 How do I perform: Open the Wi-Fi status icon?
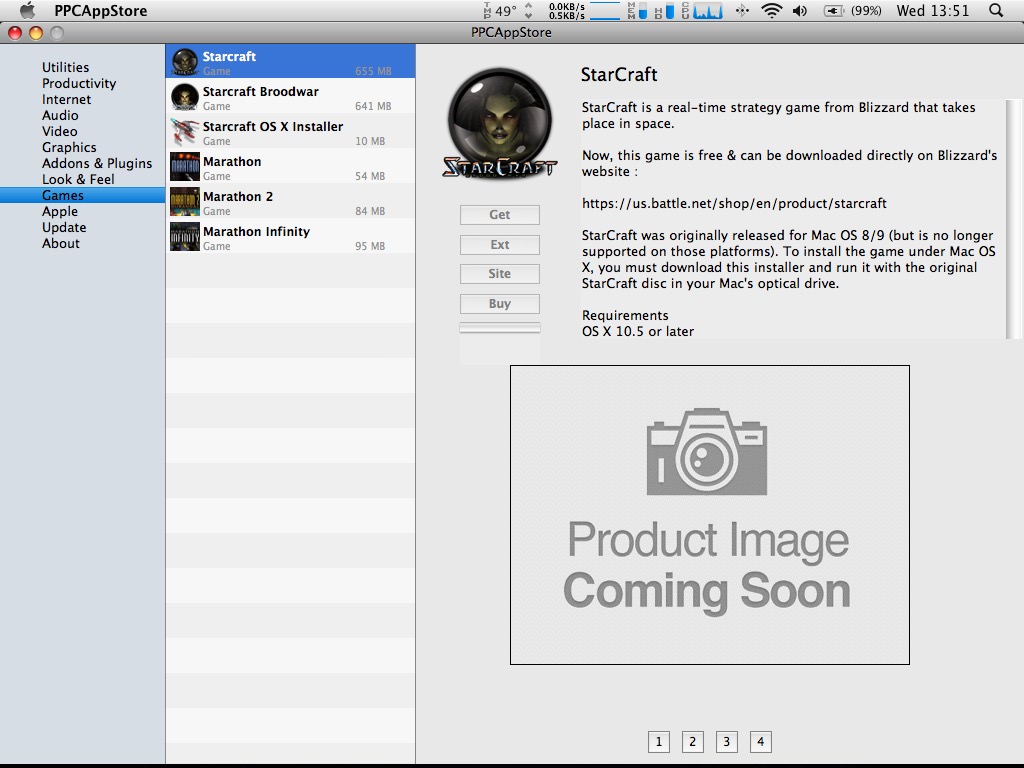pyautogui.click(x=771, y=10)
